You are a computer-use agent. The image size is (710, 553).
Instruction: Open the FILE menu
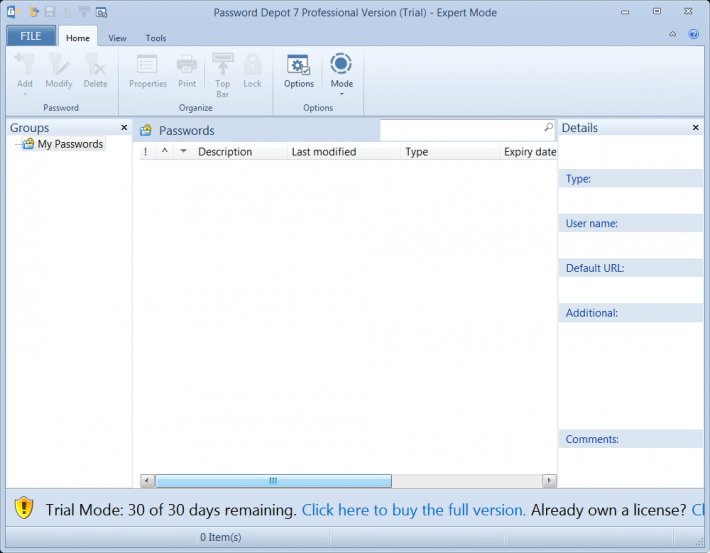tap(31, 36)
